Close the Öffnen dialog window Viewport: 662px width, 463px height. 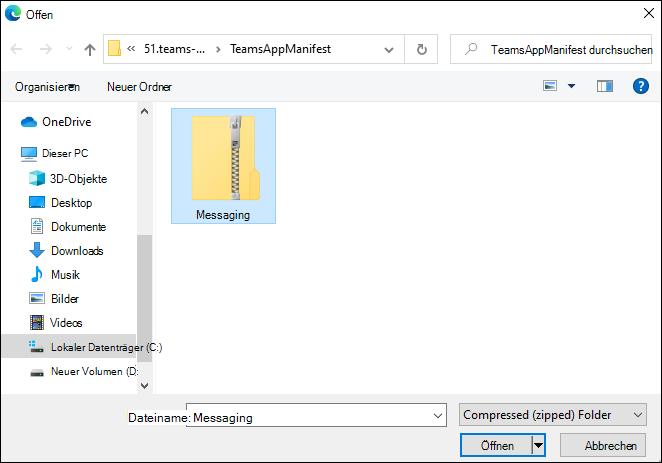pyautogui.click(x=648, y=14)
